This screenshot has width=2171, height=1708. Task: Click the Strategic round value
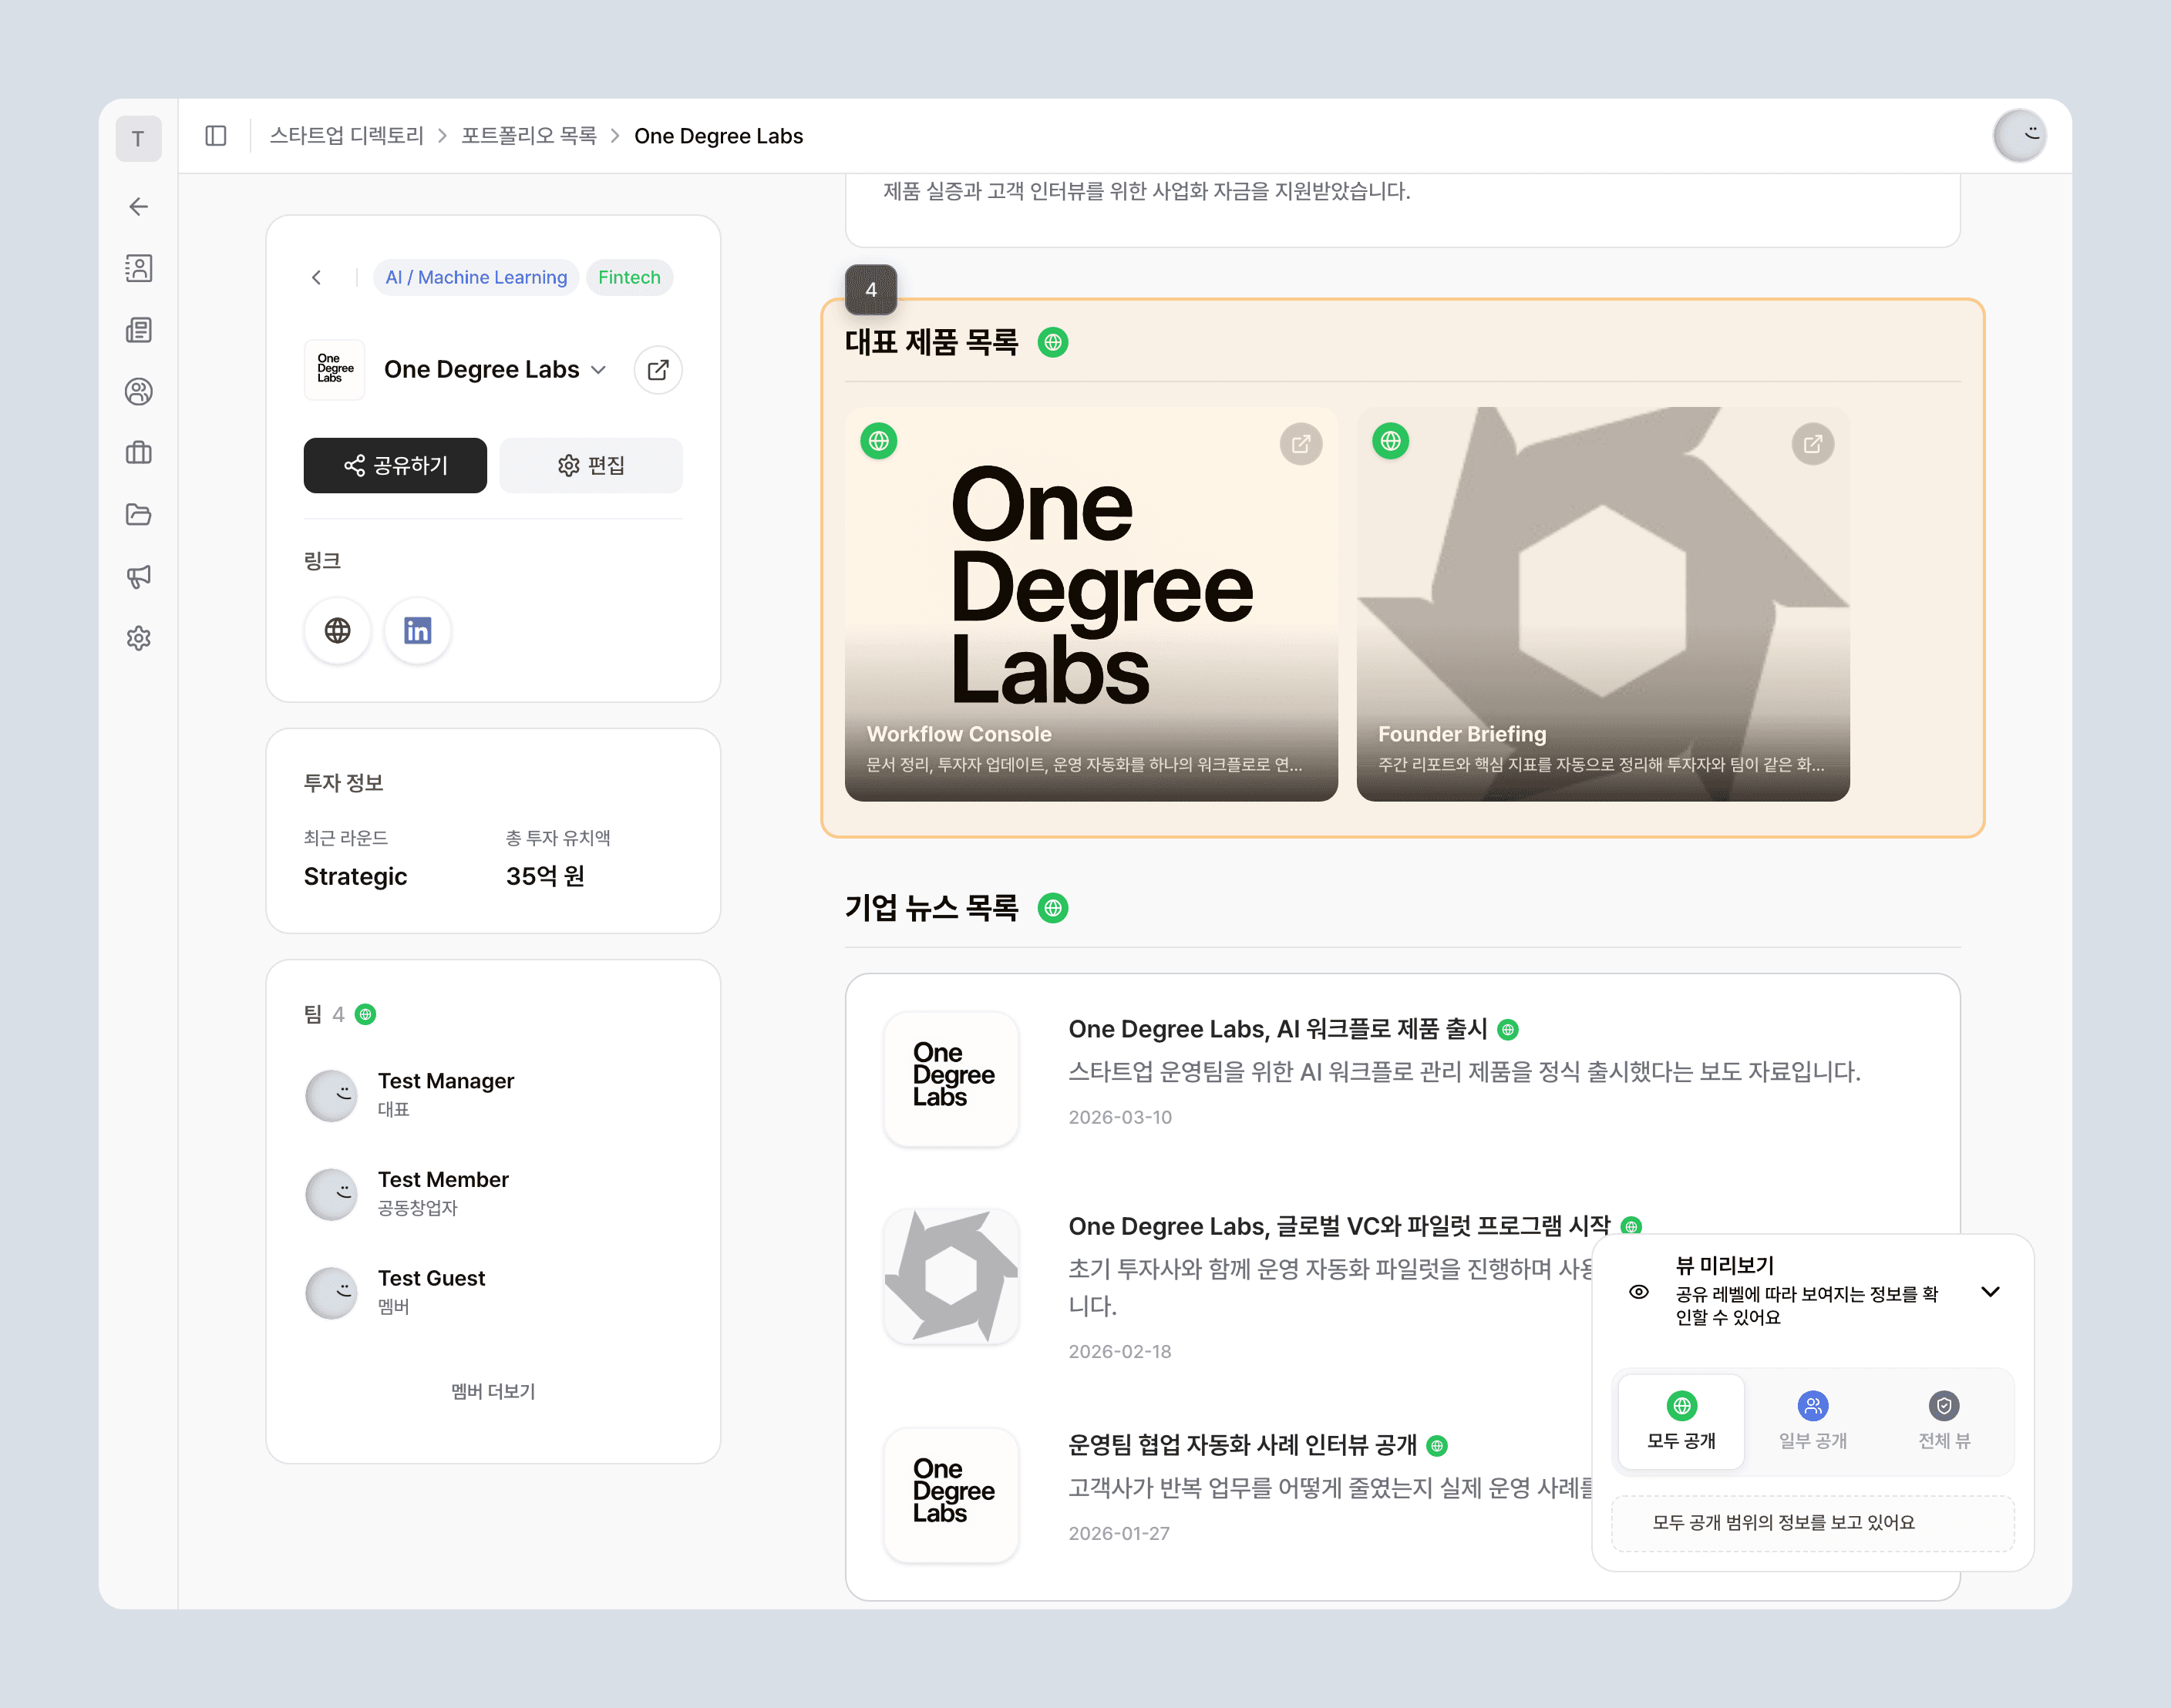pyautogui.click(x=355, y=877)
